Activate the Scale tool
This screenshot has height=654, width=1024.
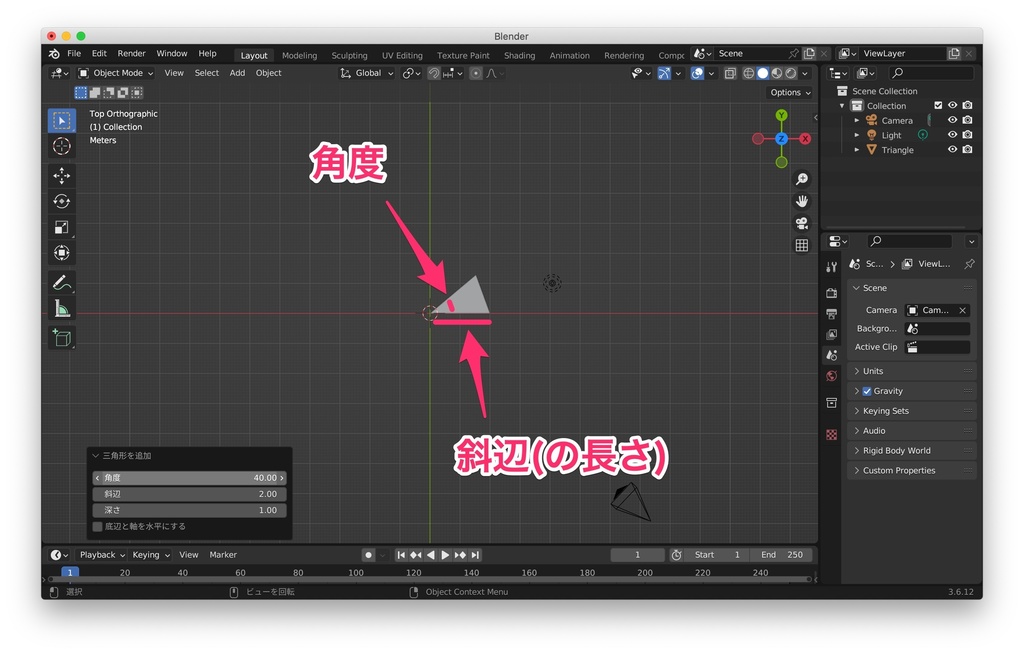click(62, 226)
